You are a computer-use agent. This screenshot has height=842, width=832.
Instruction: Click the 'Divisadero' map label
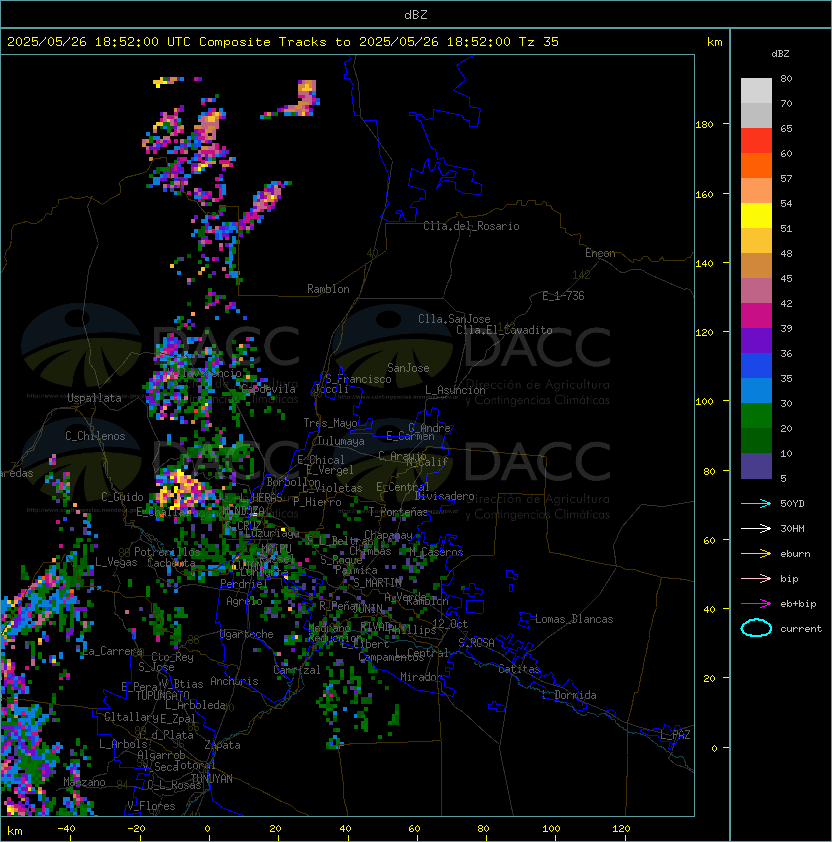tap(445, 496)
